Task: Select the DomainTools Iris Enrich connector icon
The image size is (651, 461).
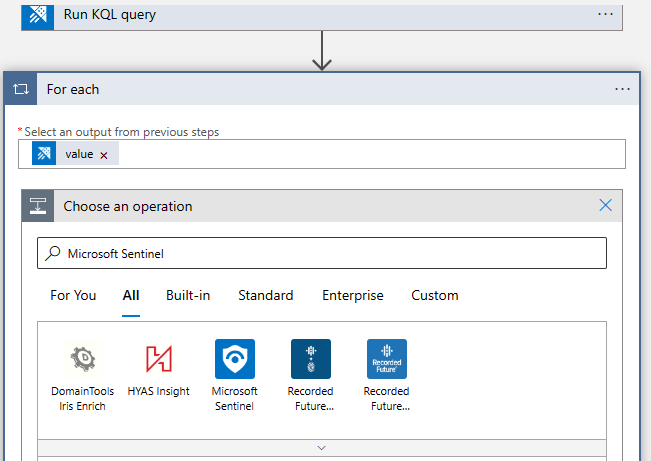Action: pyautogui.click(x=83, y=359)
